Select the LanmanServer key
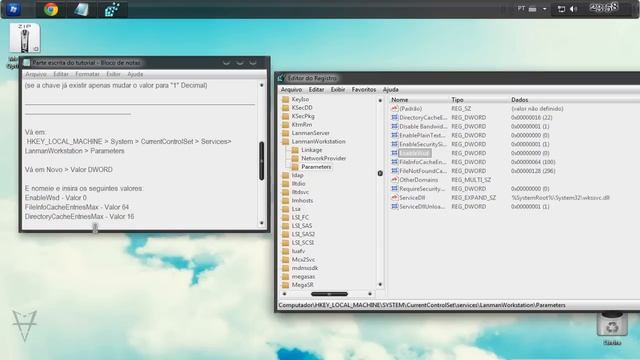Image resolution: width=640 pixels, height=360 pixels. (310, 133)
